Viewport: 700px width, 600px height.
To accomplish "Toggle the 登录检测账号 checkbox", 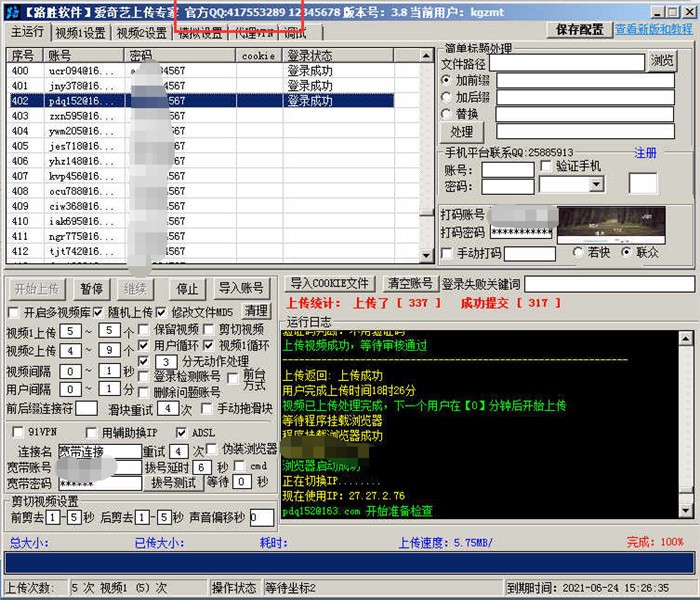I will 144,377.
